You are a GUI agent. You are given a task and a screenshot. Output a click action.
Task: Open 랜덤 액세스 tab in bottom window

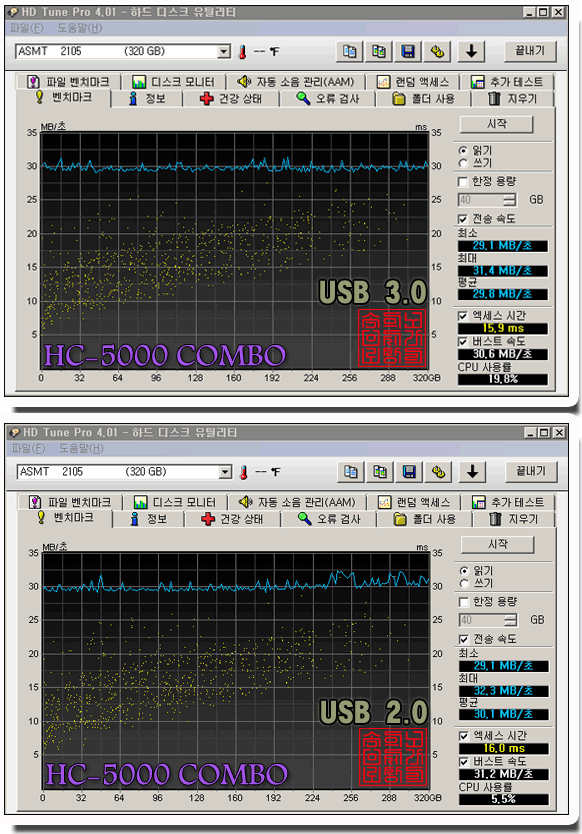coord(414,502)
